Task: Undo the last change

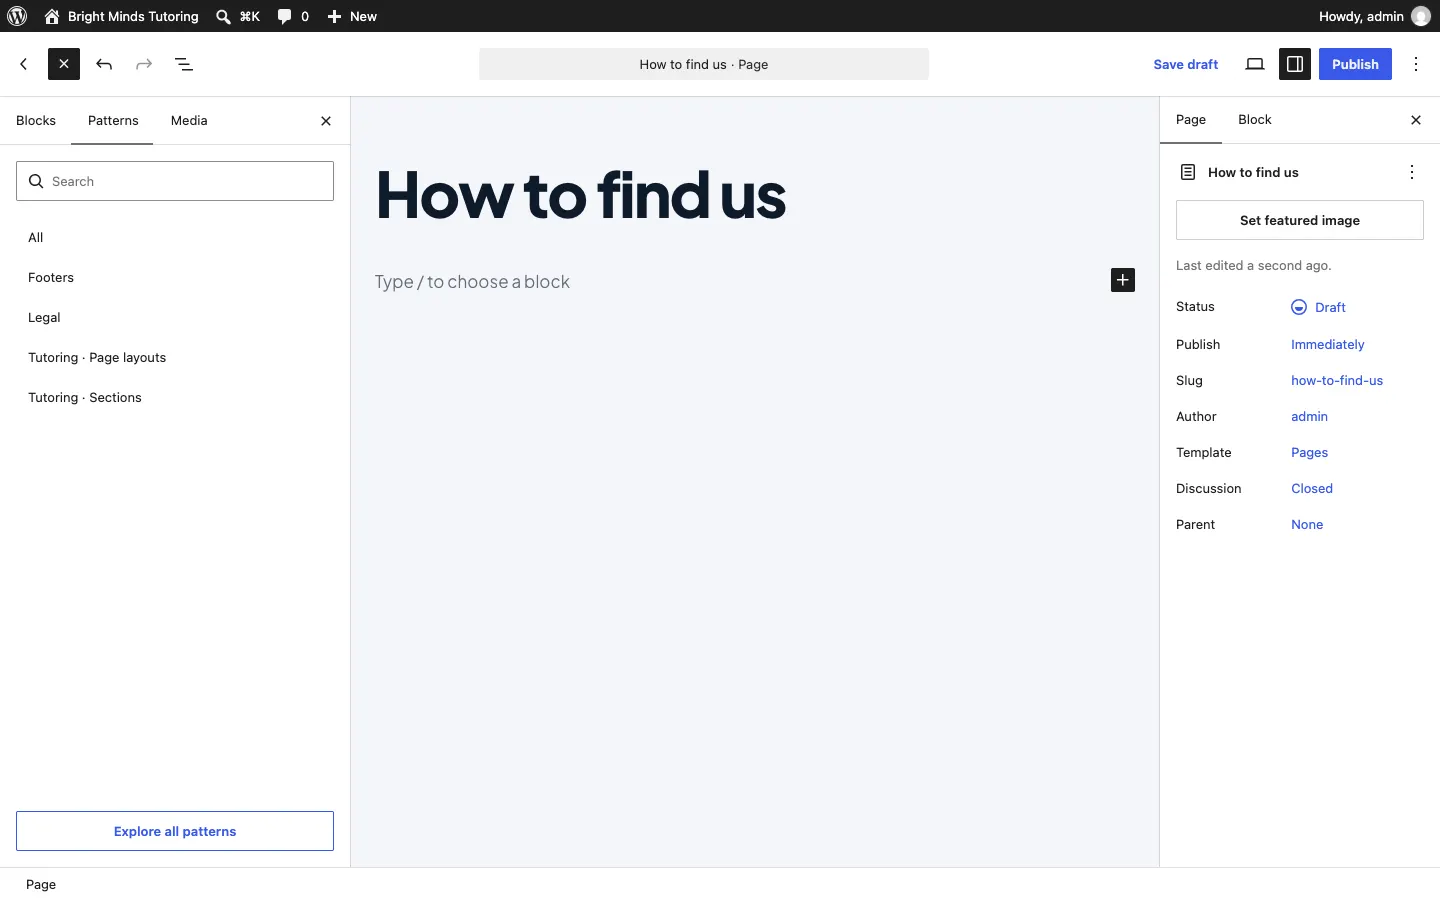Action: pyautogui.click(x=104, y=64)
